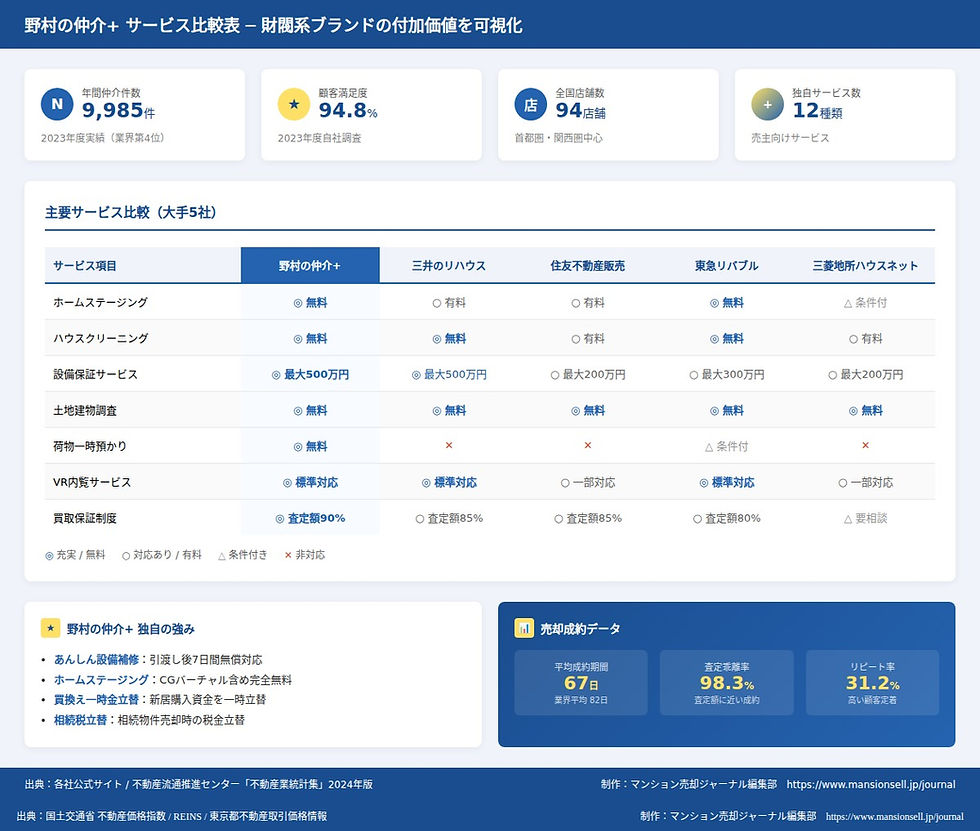
Task: Click 住友不動産販売 一部対応 VR cell
Action: [x=588, y=482]
